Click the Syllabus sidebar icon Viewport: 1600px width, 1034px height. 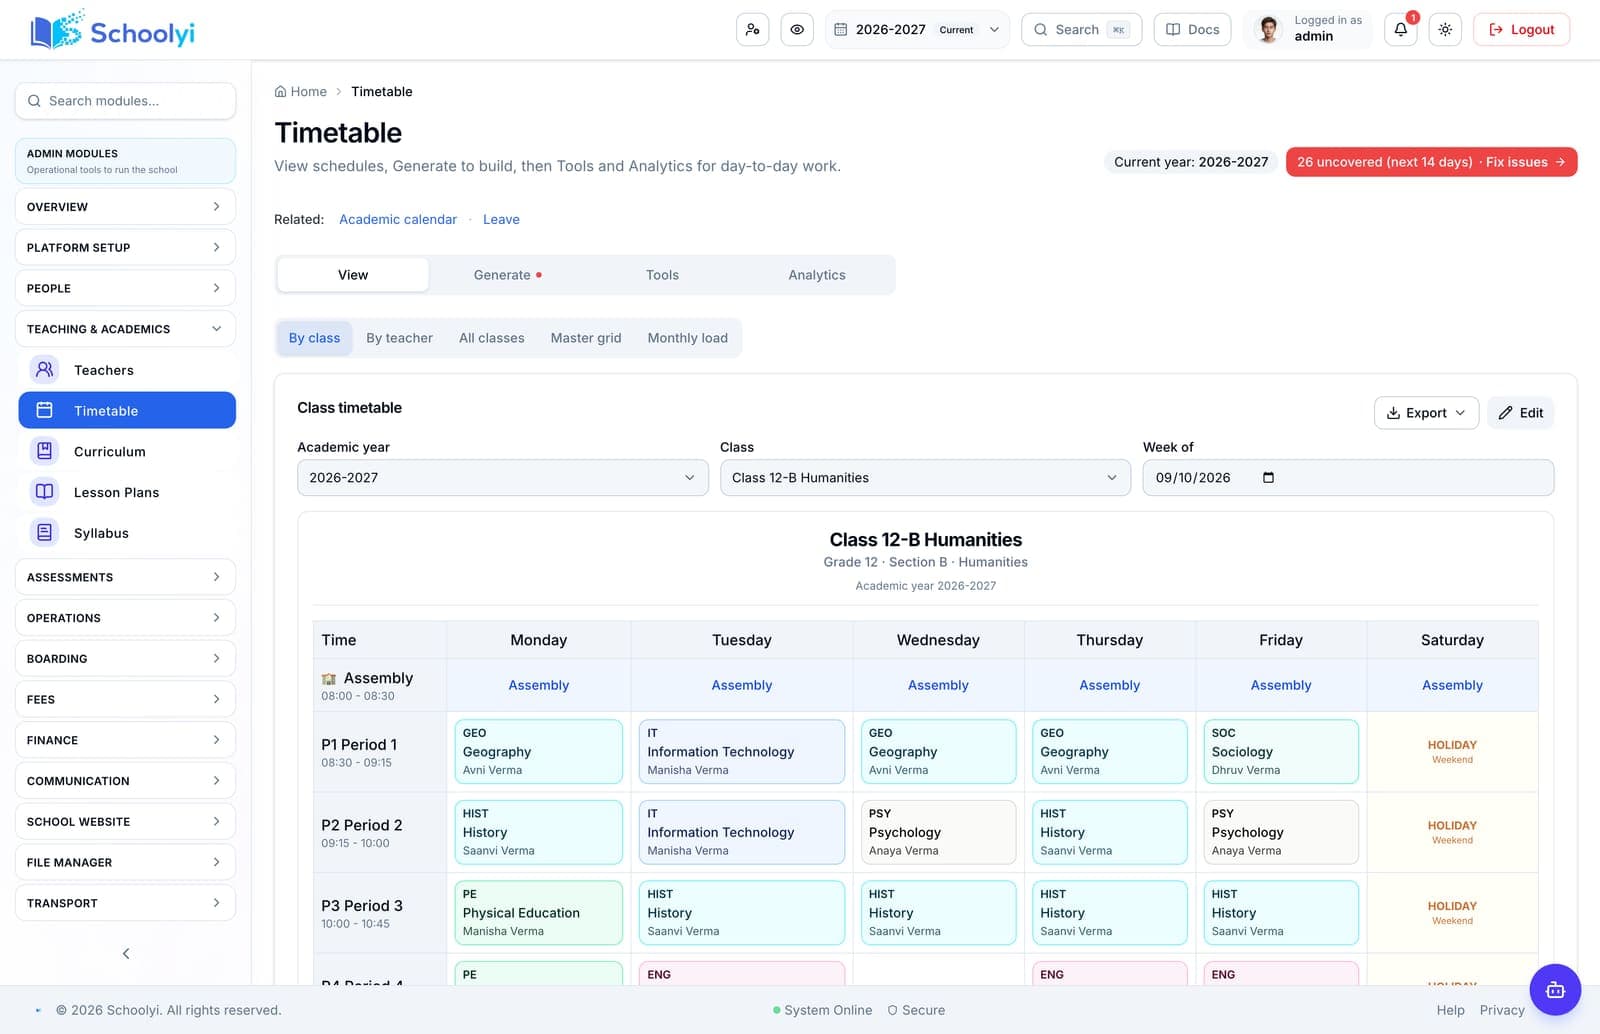[x=44, y=533]
